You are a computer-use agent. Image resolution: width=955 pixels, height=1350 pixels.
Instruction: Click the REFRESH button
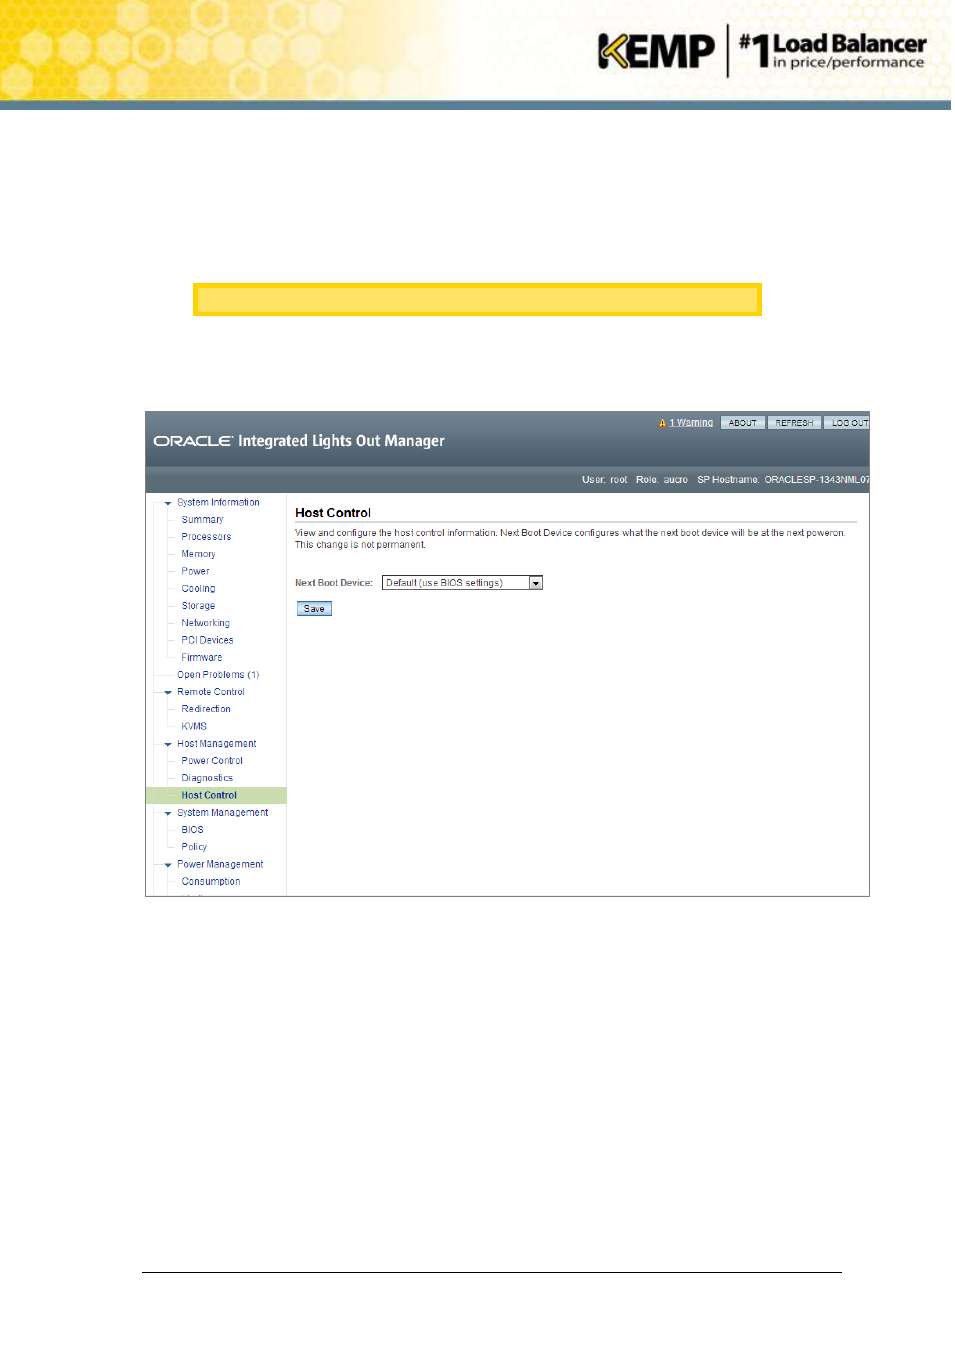point(795,423)
